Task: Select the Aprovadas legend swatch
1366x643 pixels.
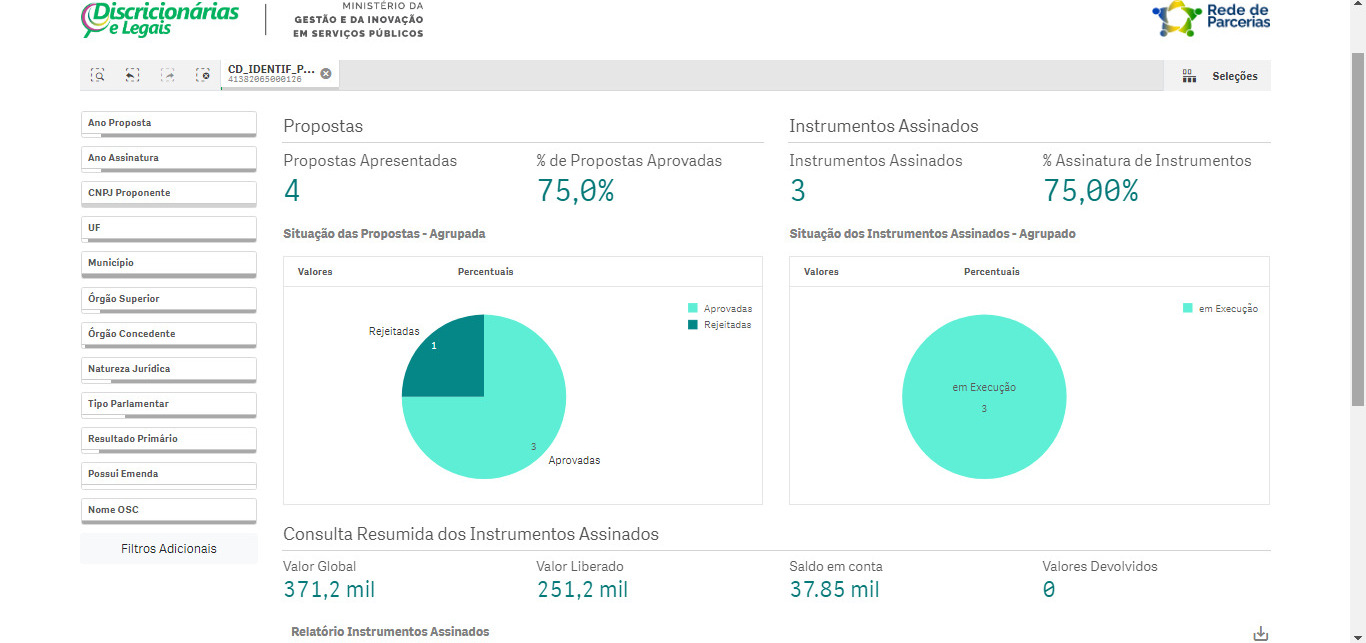Action: coord(693,309)
